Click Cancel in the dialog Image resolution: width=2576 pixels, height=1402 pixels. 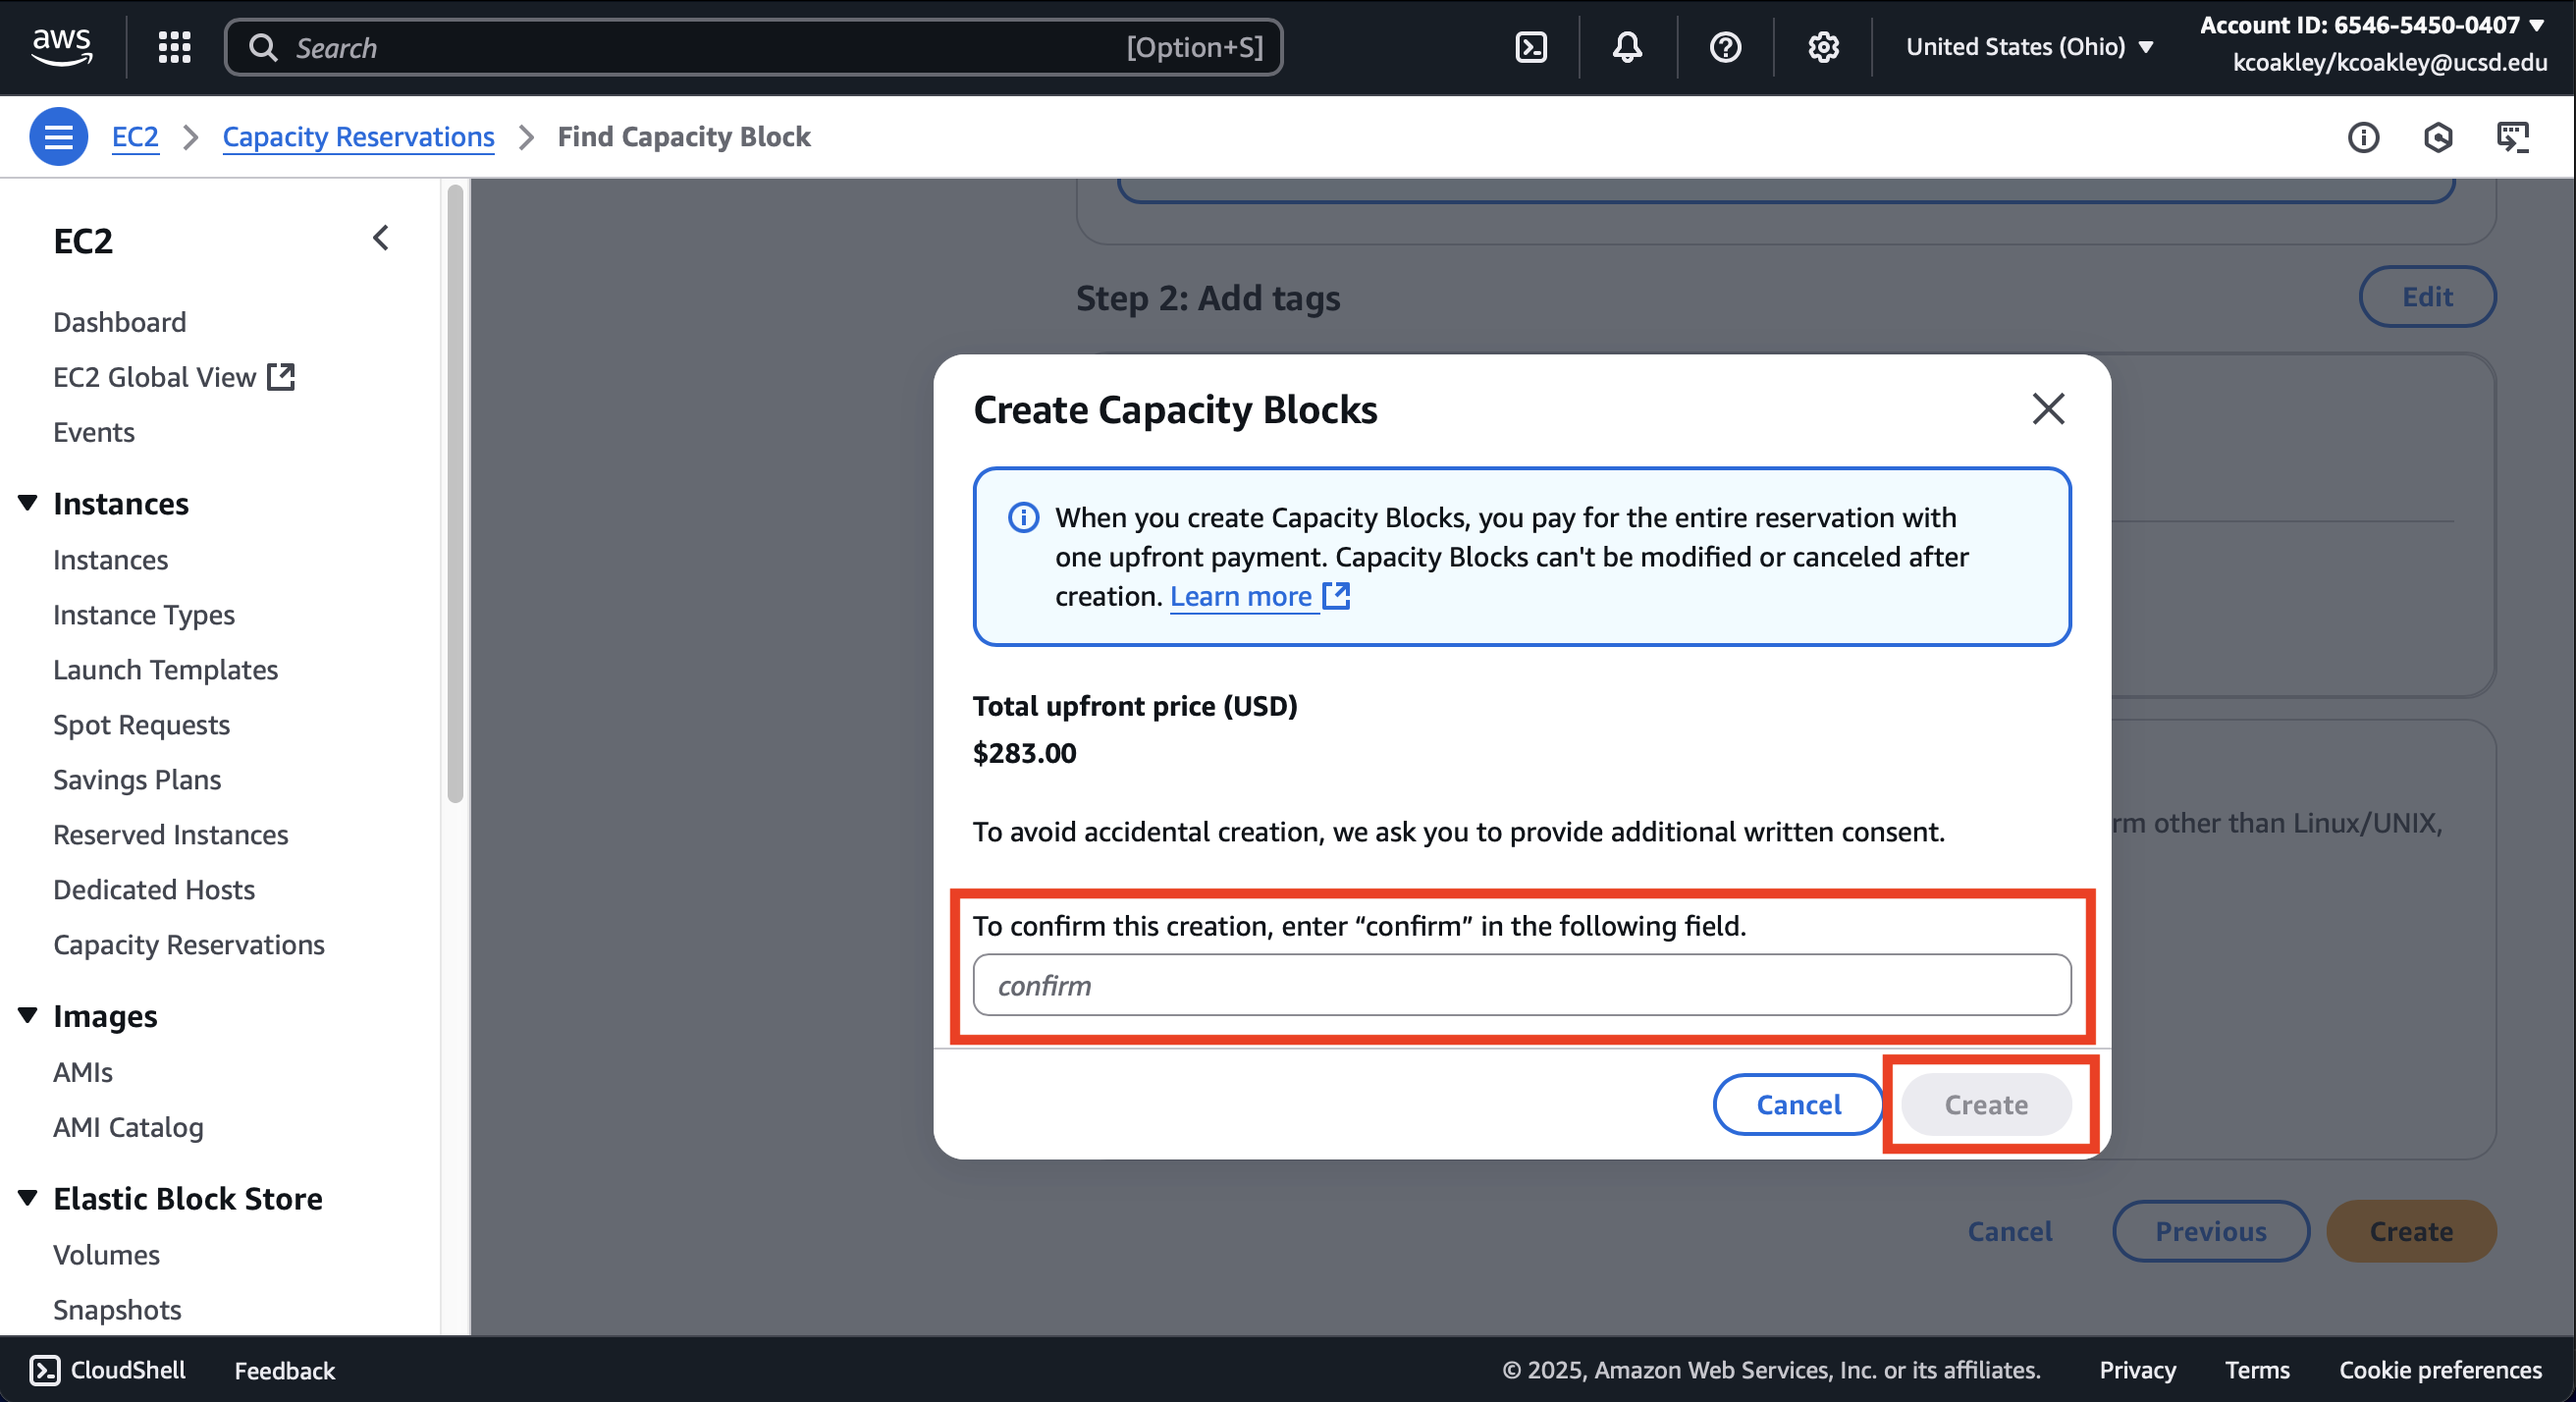1798,1104
